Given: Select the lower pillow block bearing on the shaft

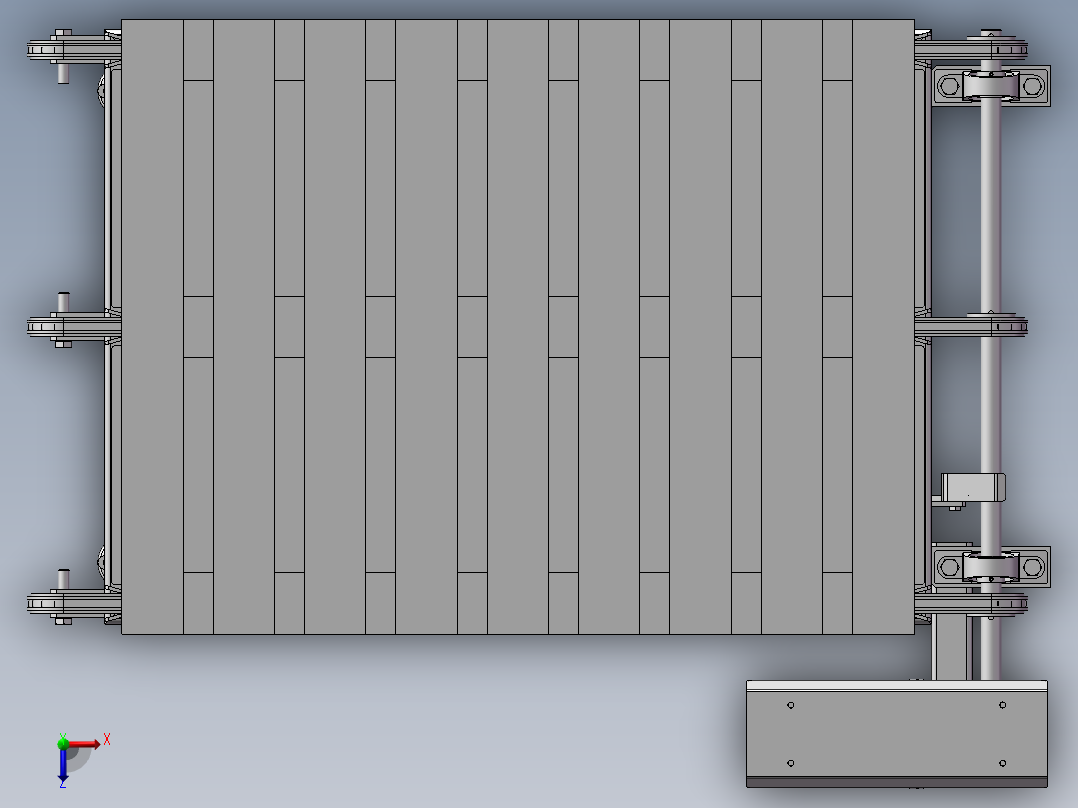Looking at the screenshot, I should click(991, 567).
